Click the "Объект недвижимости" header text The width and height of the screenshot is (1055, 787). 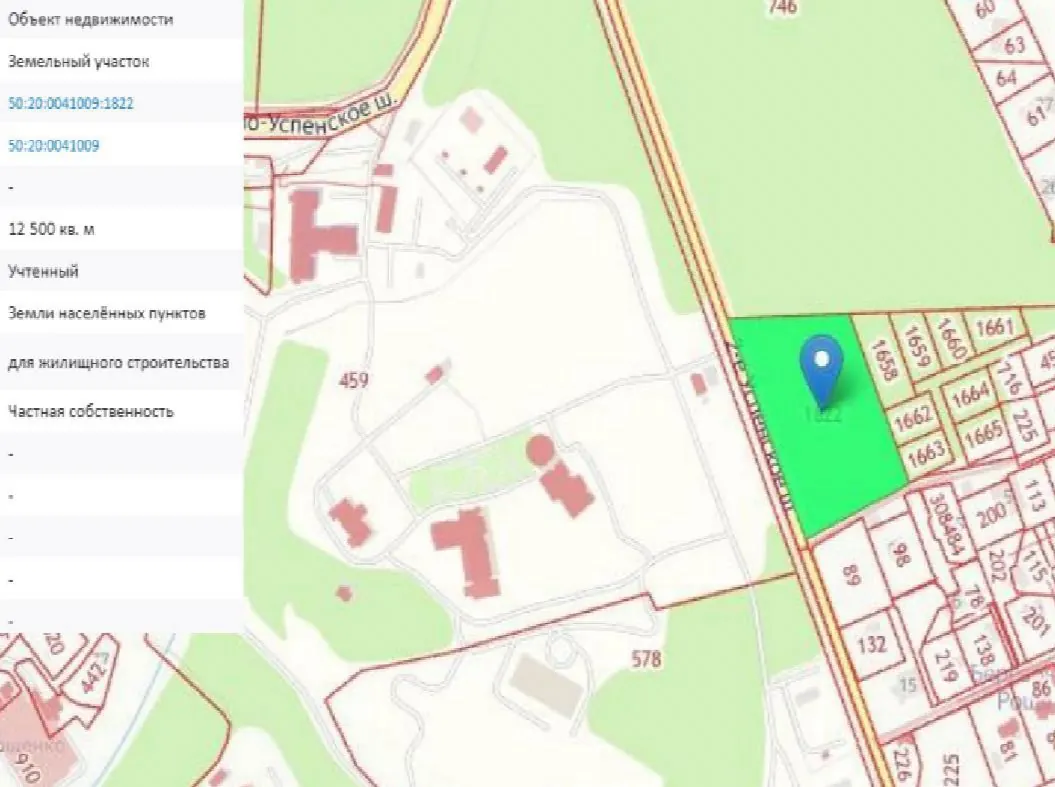pyautogui.click(x=90, y=20)
